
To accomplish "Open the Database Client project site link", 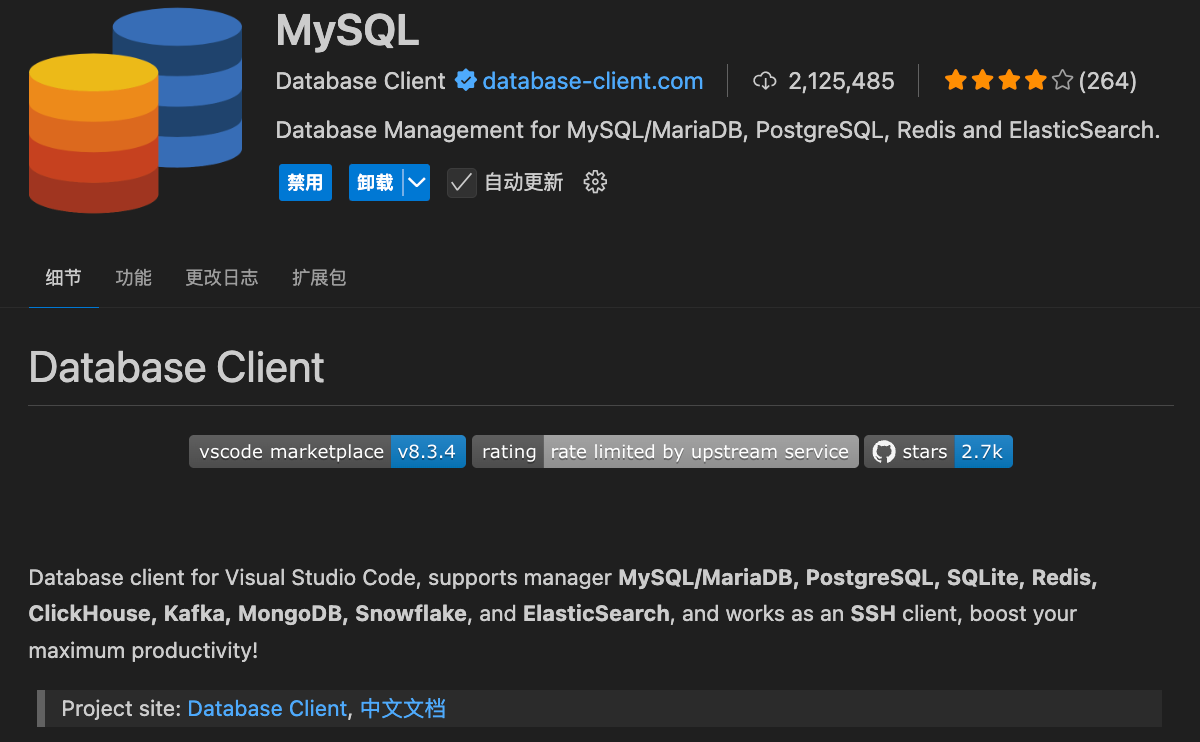I will pyautogui.click(x=267, y=709).
